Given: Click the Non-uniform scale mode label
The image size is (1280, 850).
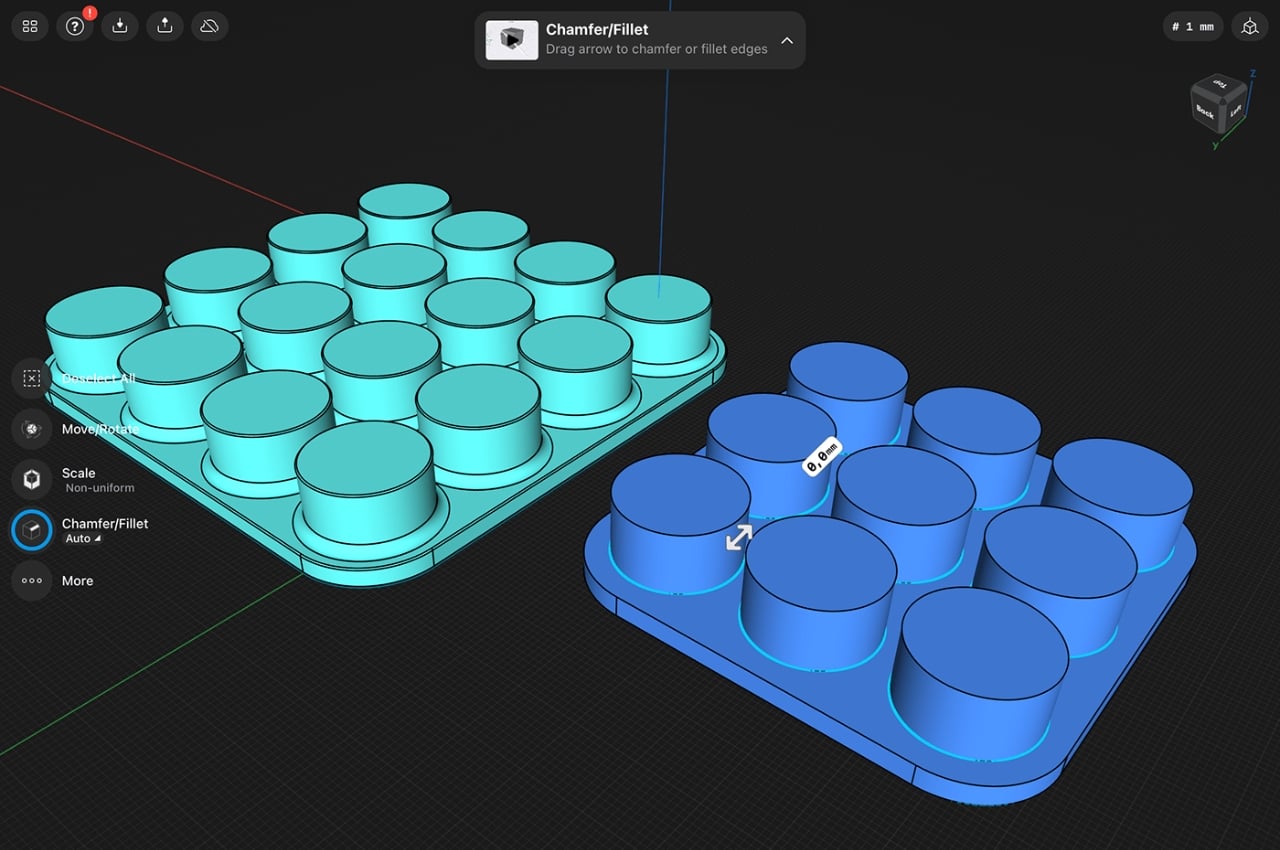Looking at the screenshot, I should [99, 488].
